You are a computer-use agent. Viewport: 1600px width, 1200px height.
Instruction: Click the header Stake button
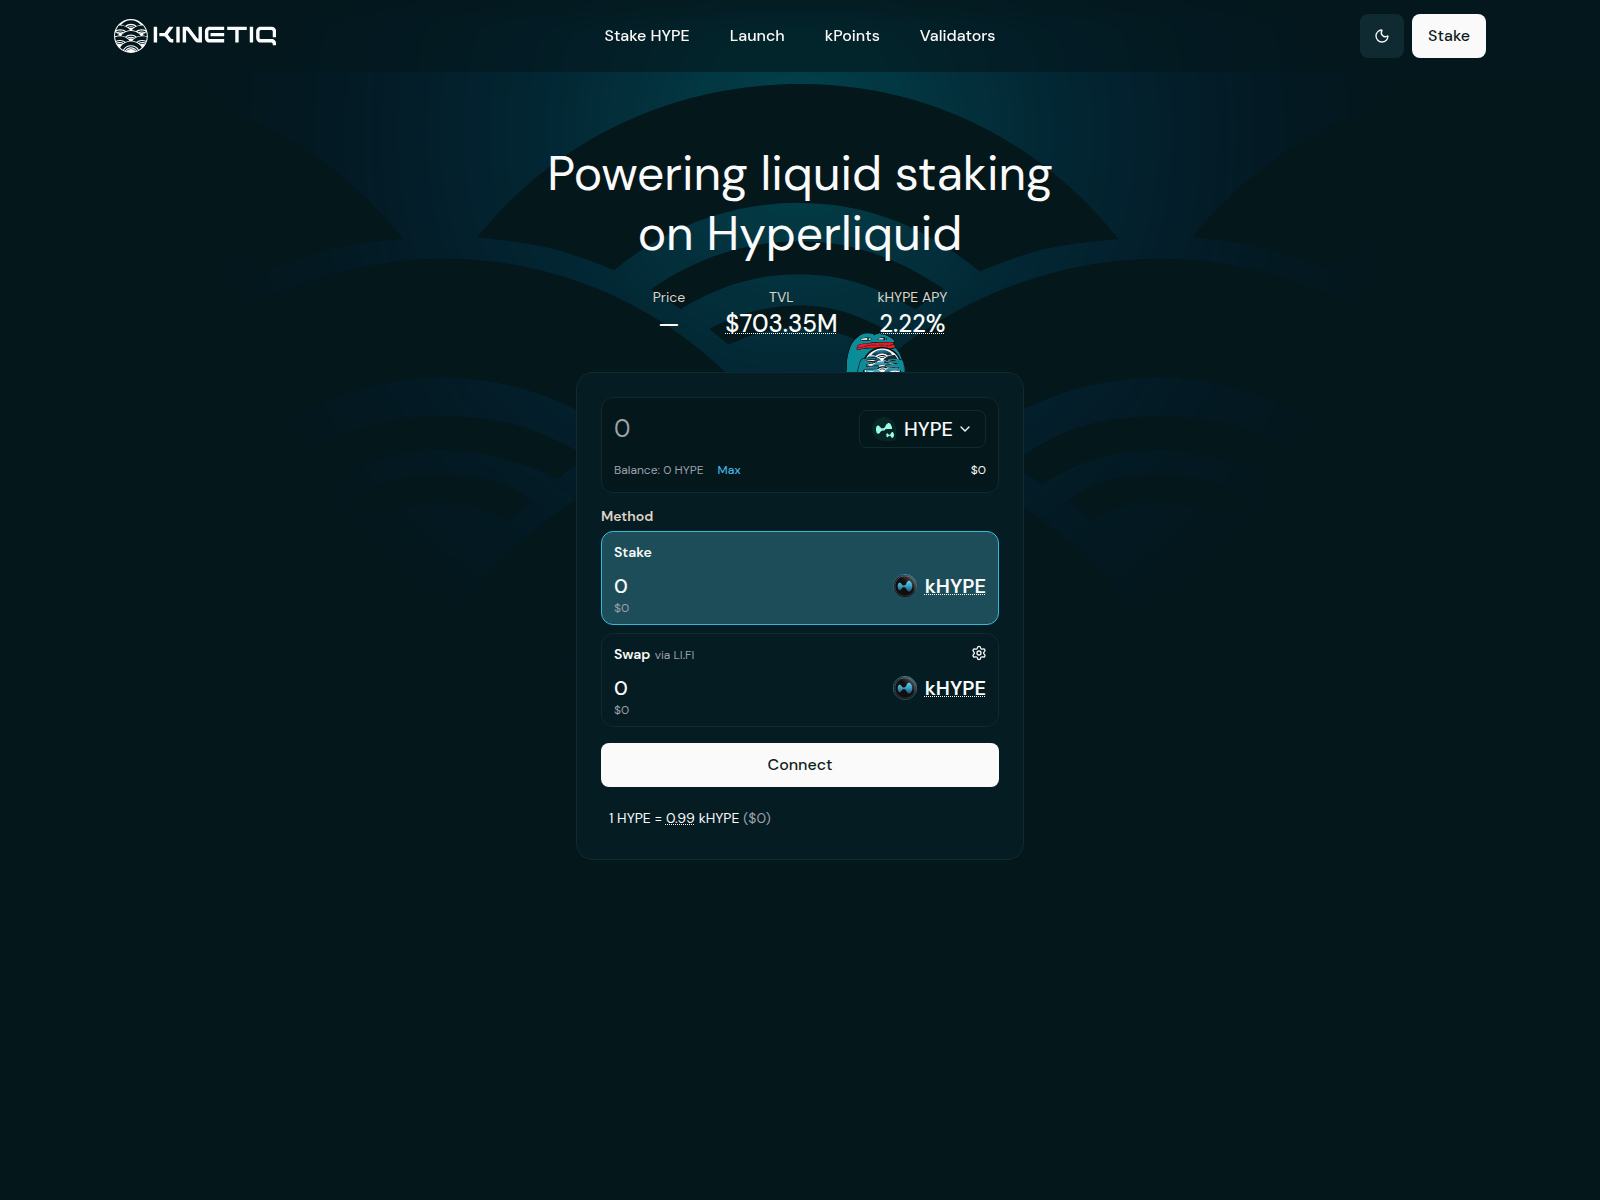(x=1449, y=36)
